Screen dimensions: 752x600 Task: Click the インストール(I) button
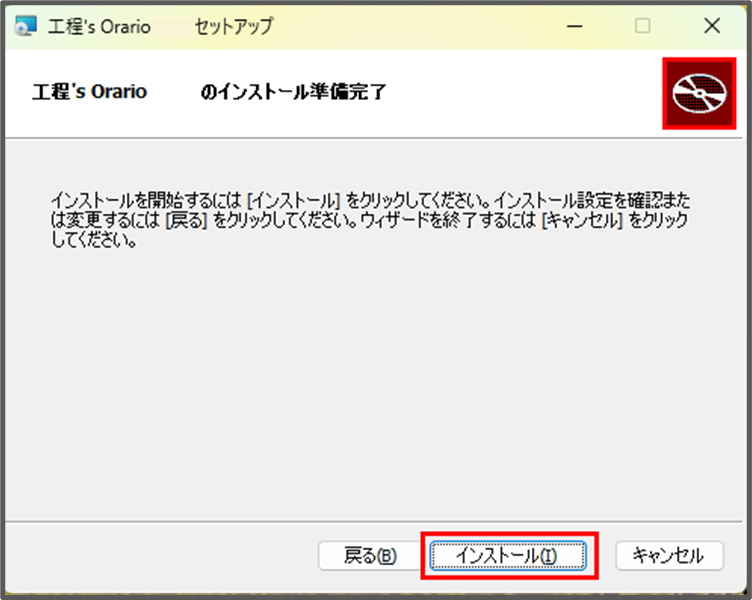(508, 556)
